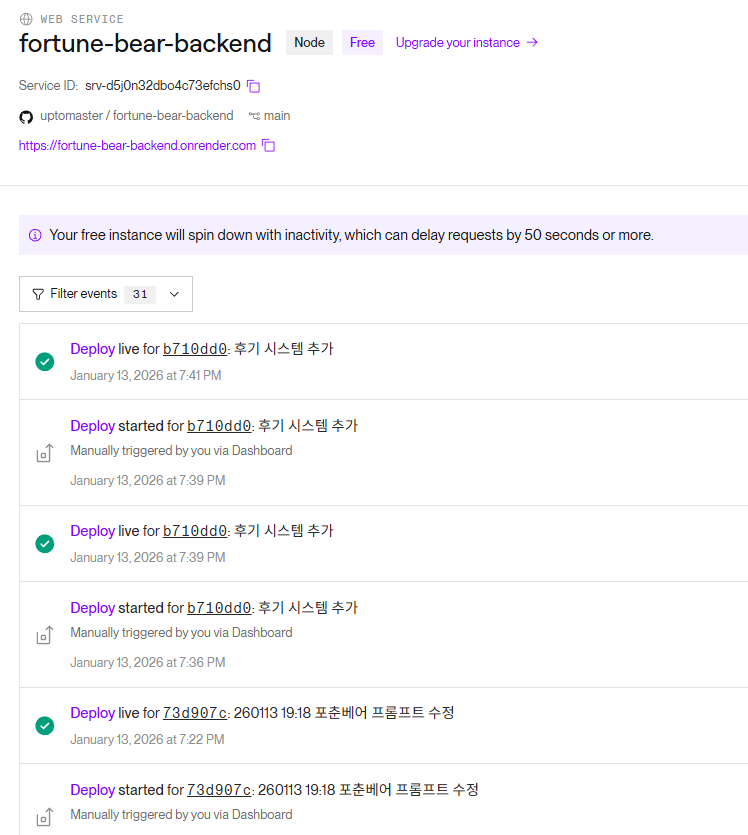Image resolution: width=748 pixels, height=835 pixels.
Task: Click the globe icon beside WEB SERVICE
Action: point(26,19)
